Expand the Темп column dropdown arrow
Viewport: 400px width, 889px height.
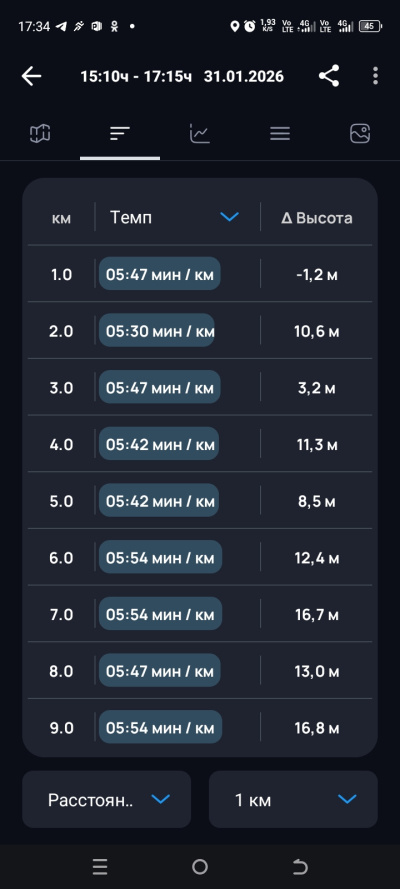click(x=229, y=217)
